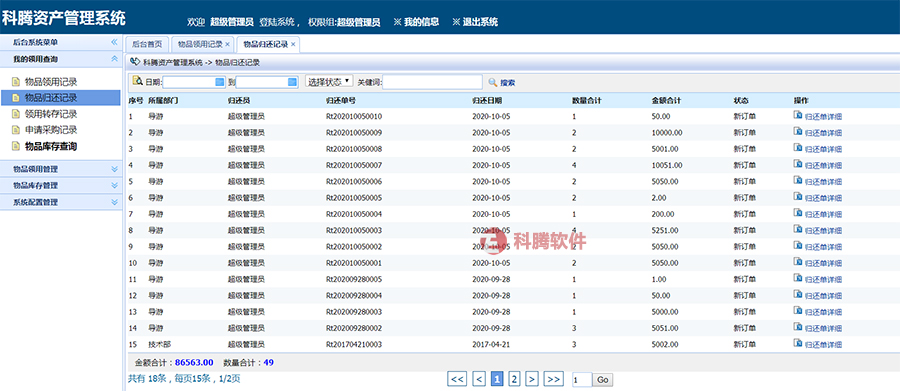Open 申请采购记录 in sidebar menu
The image size is (900, 391).
coord(51,130)
